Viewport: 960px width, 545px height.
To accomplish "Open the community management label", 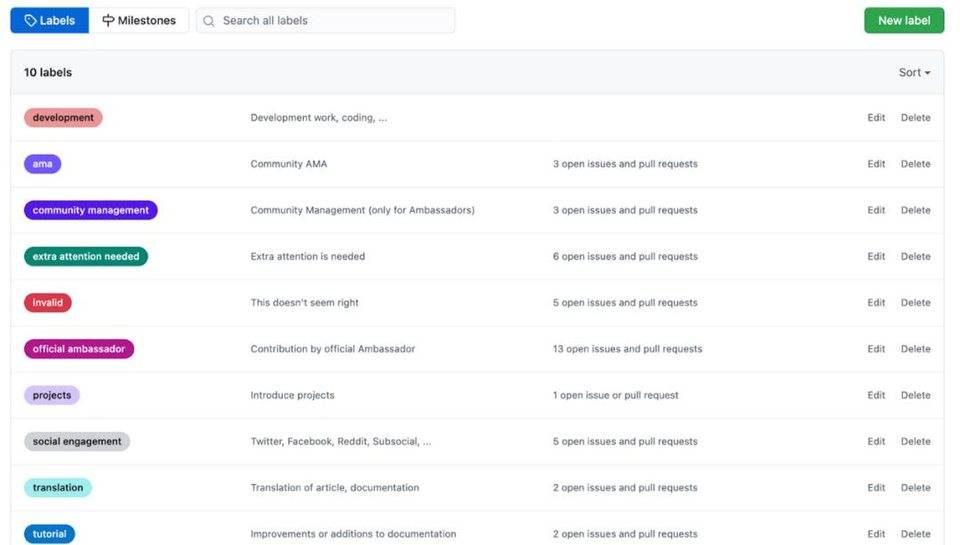I will (x=91, y=211).
